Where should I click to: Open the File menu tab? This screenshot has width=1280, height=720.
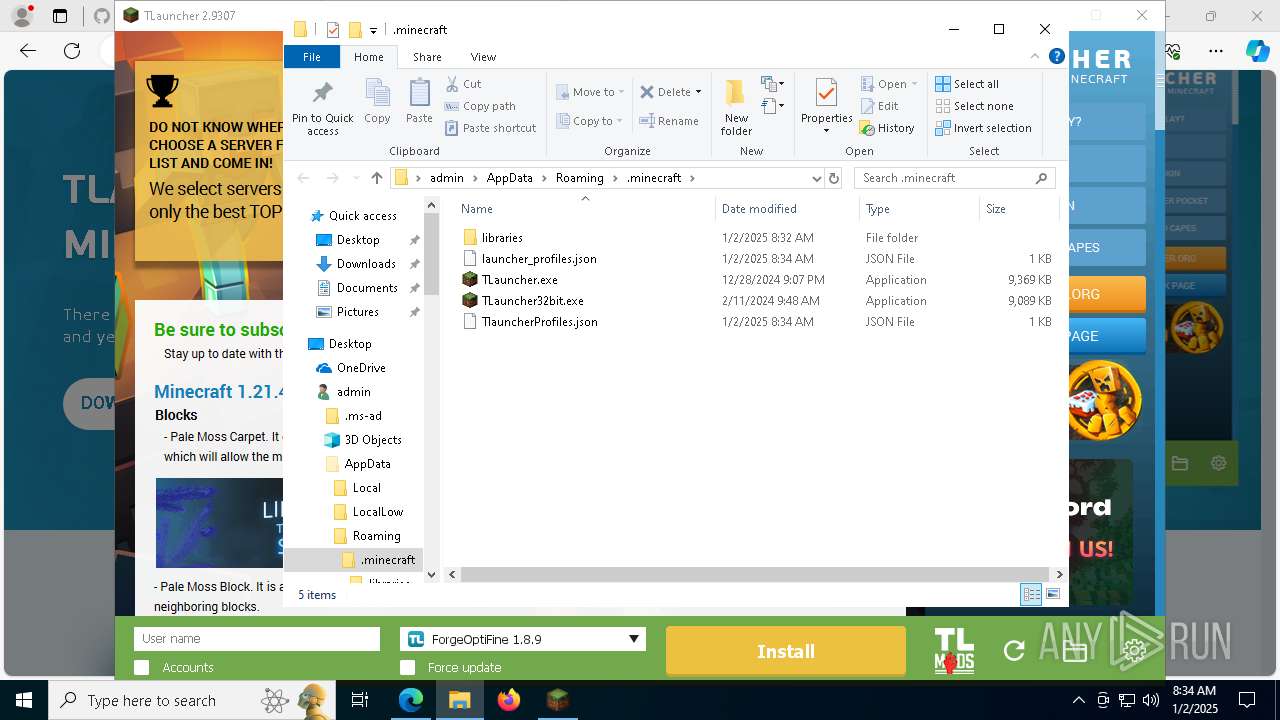click(312, 57)
